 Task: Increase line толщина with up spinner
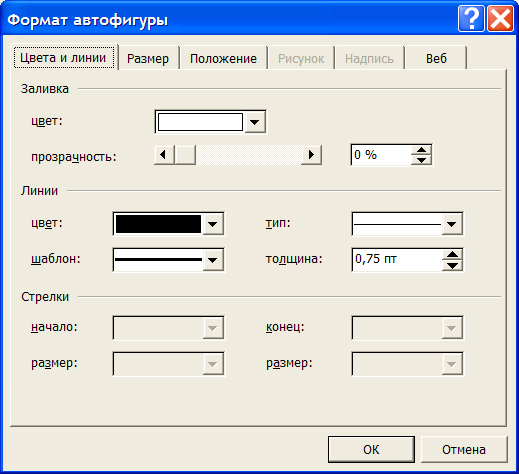click(452, 254)
